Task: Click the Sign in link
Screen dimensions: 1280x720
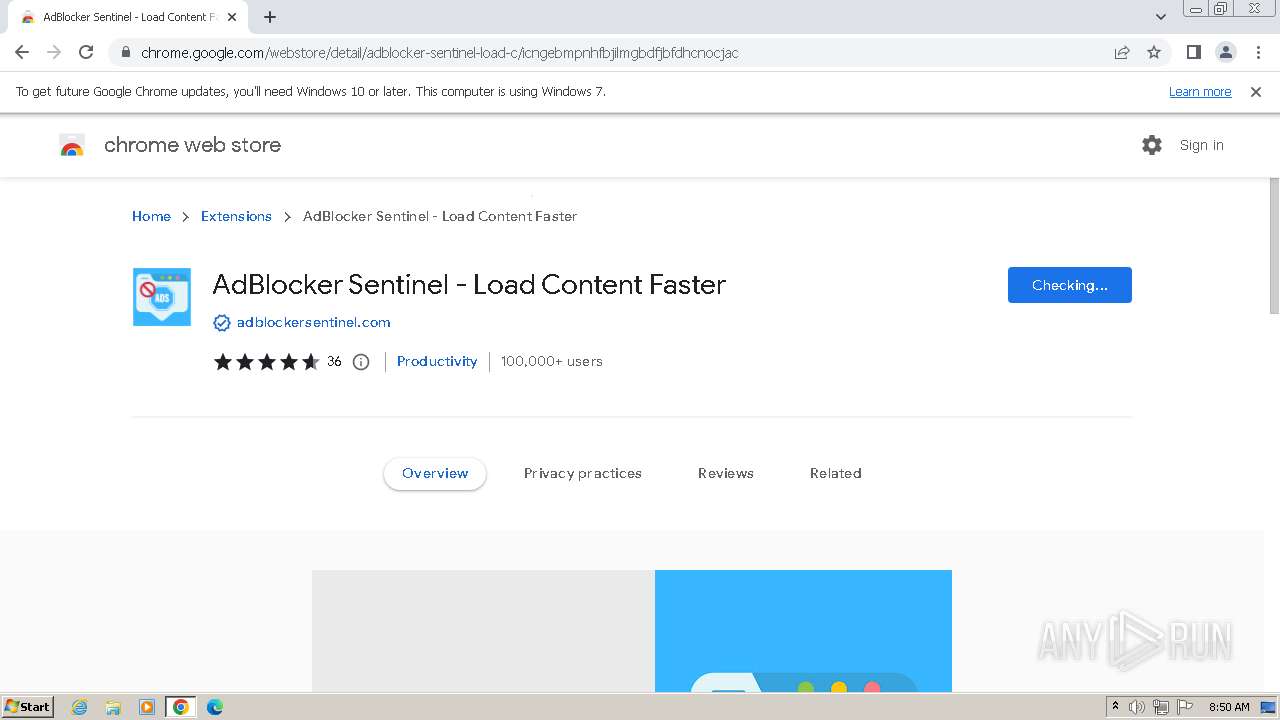Action: (1201, 145)
